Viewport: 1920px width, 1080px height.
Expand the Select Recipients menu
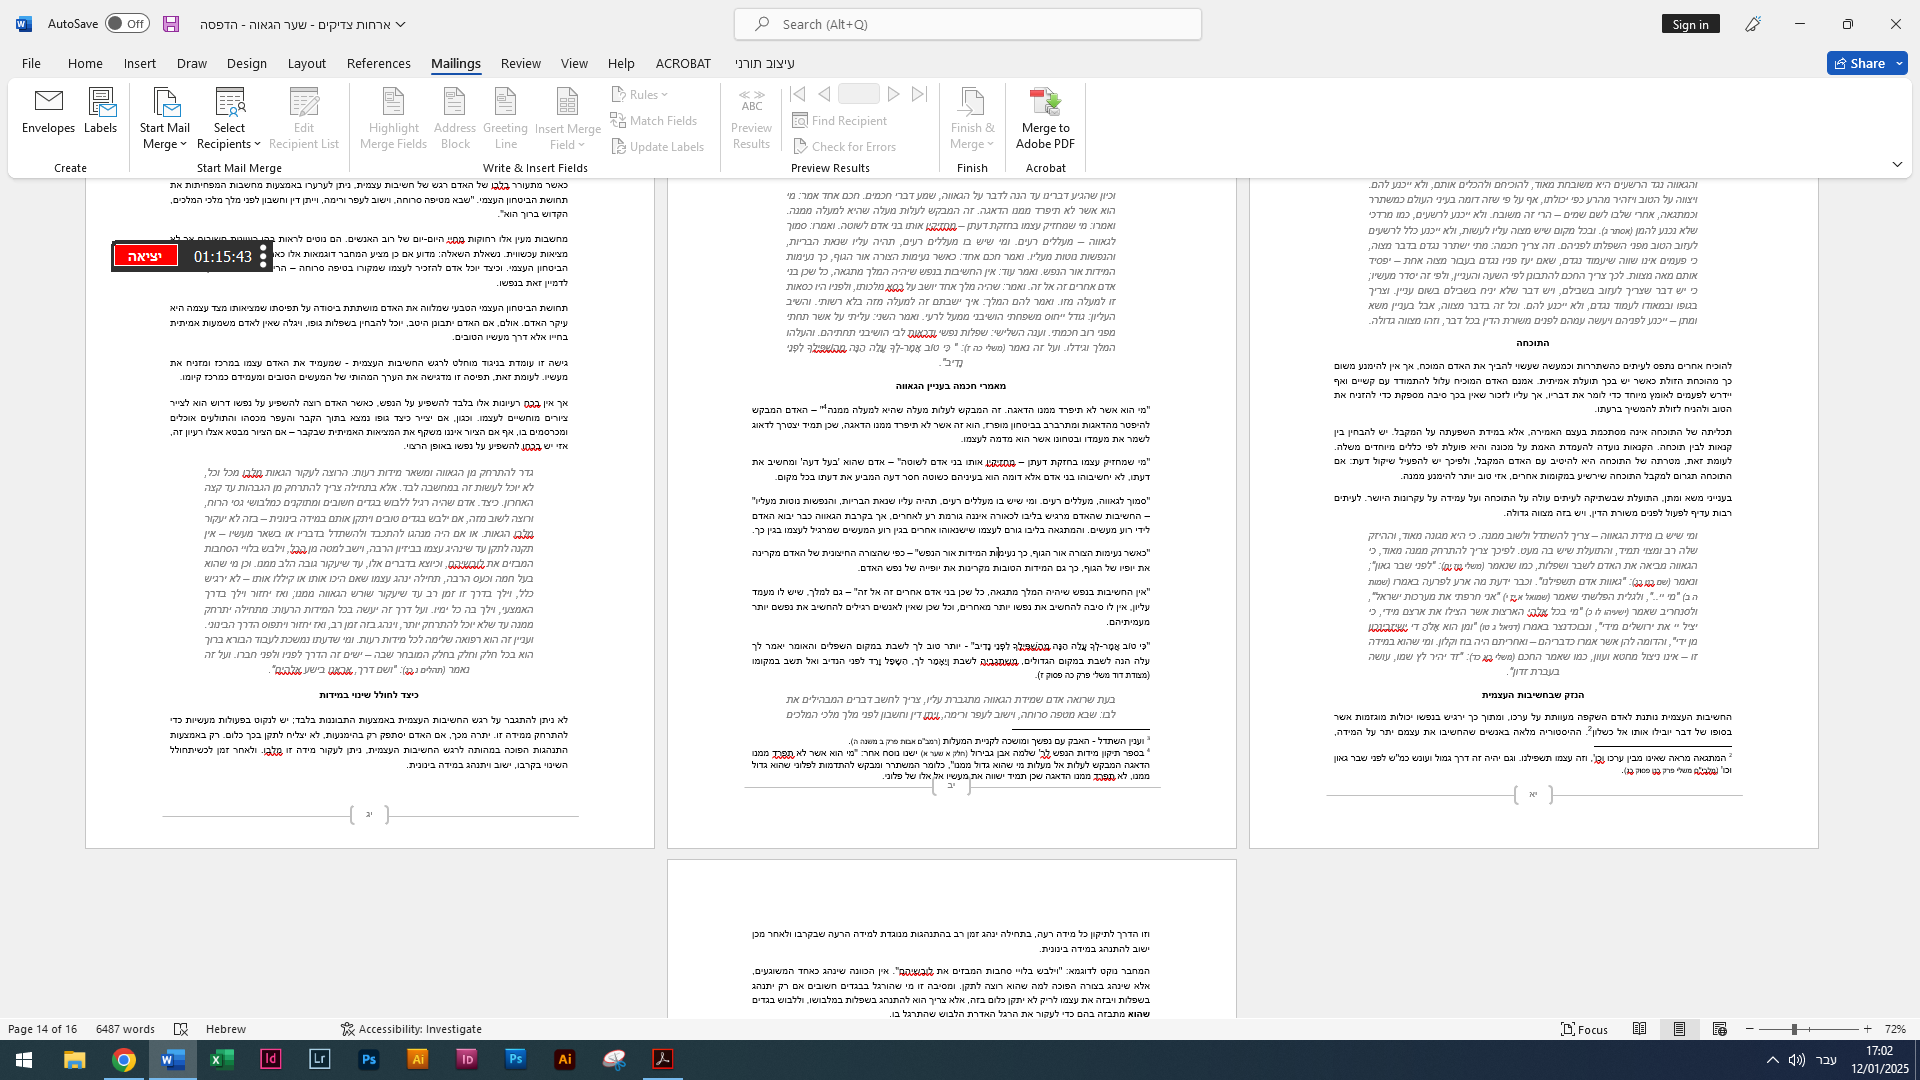(229, 120)
